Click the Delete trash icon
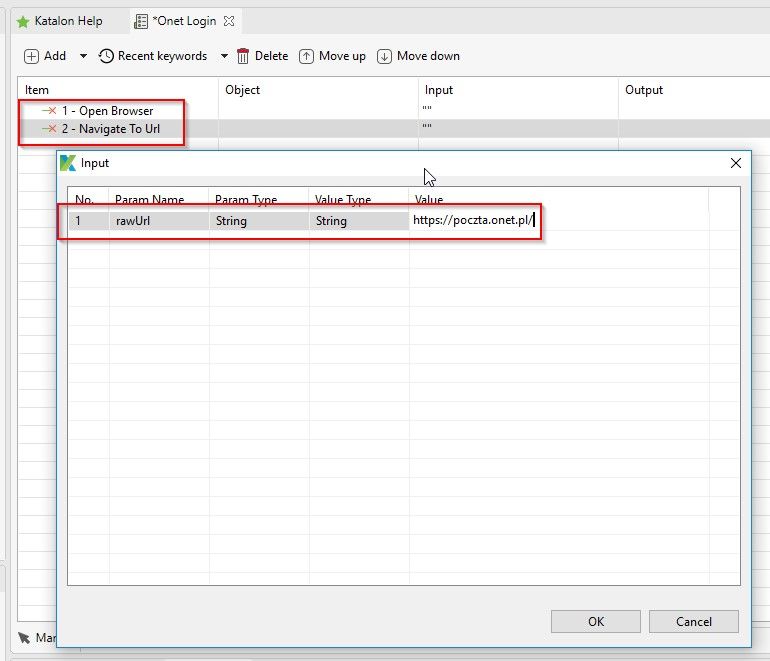Image resolution: width=770 pixels, height=661 pixels. tap(243, 56)
